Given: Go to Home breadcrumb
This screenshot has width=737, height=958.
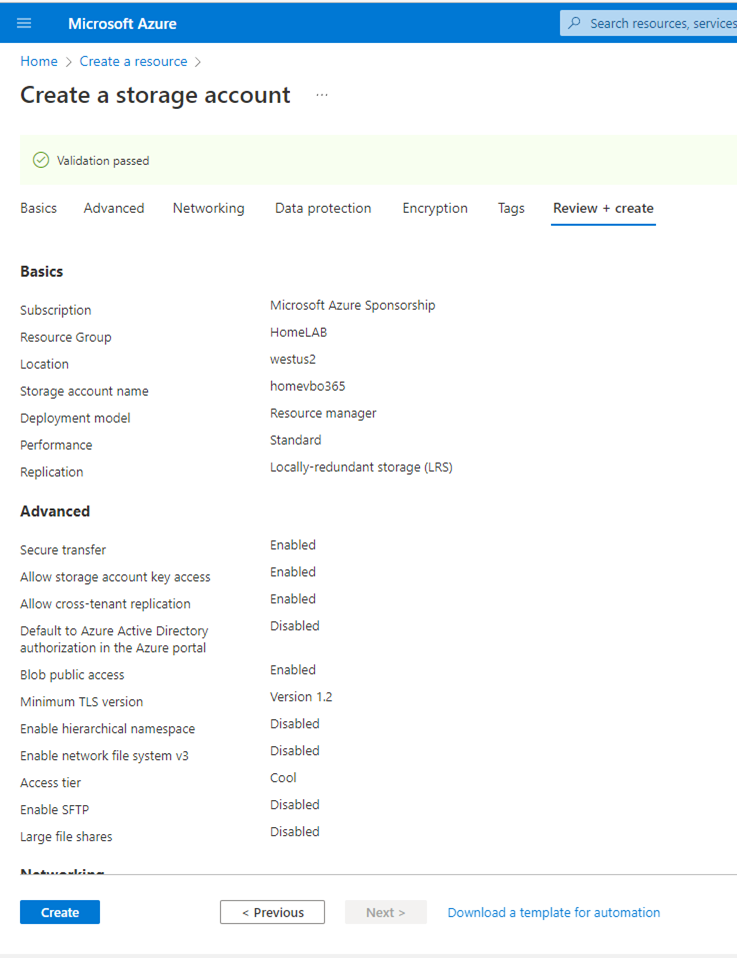Looking at the screenshot, I should (x=39, y=61).
